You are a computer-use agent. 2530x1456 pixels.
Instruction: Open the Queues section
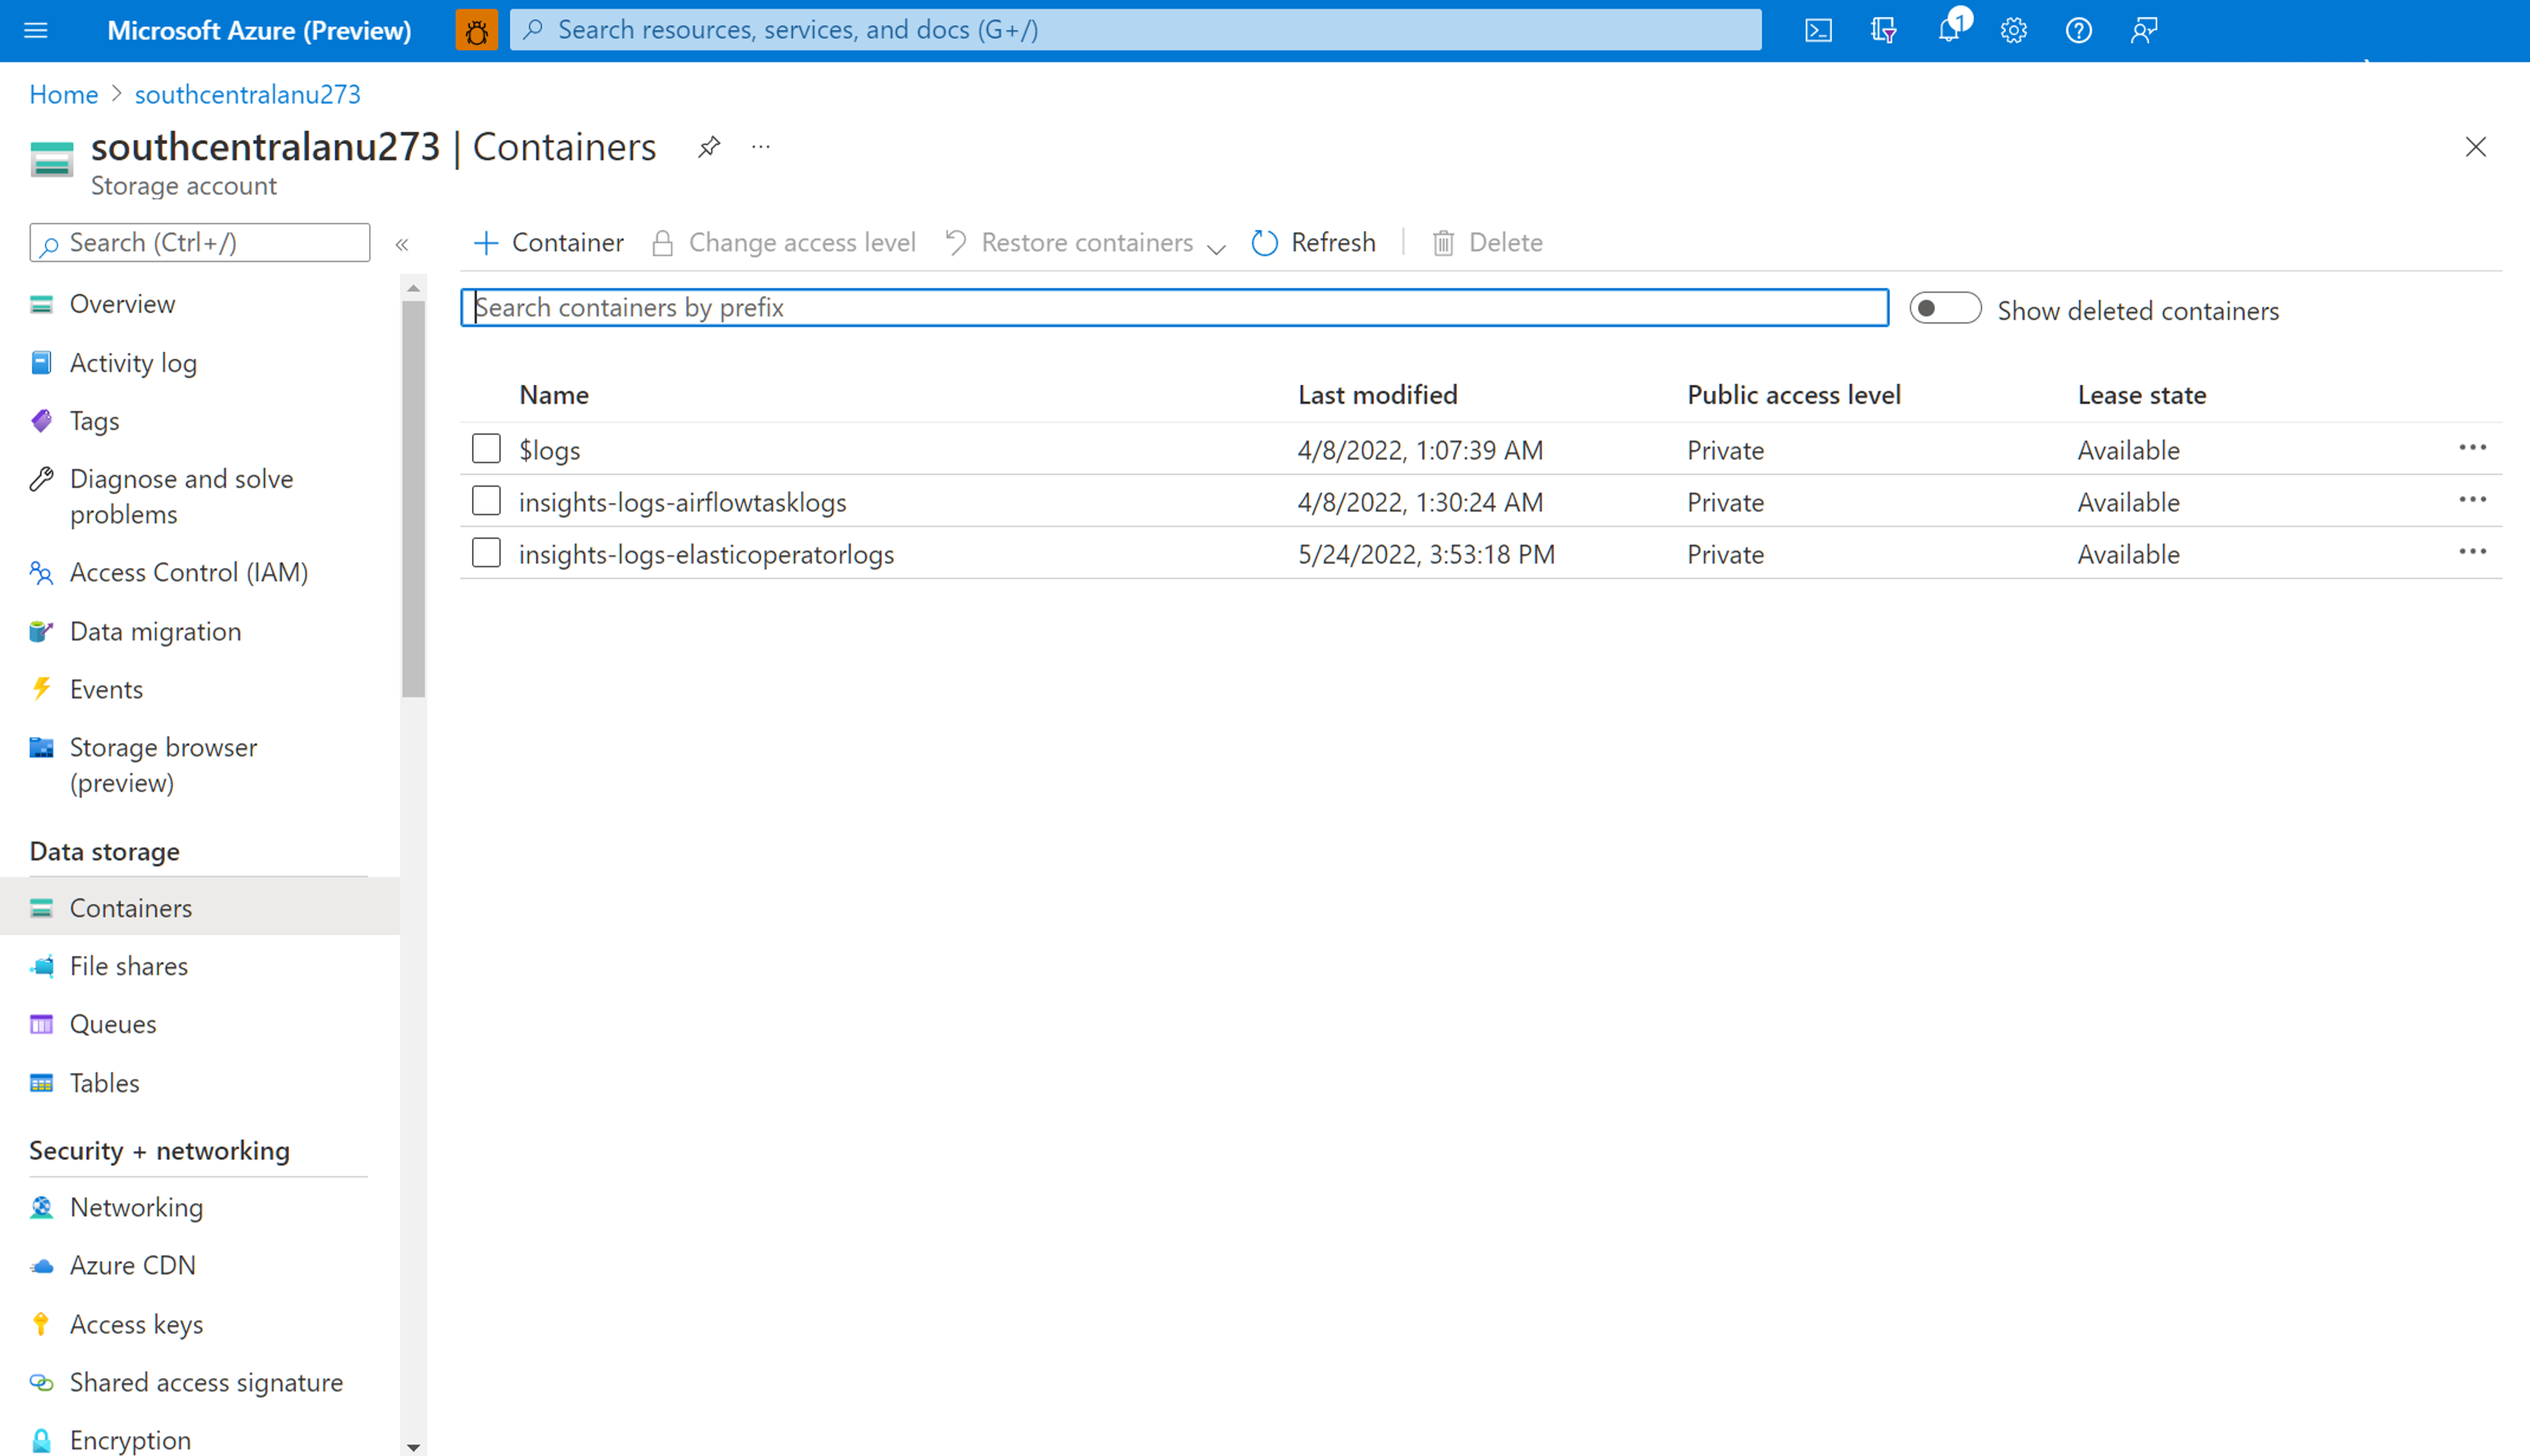tap(112, 1023)
